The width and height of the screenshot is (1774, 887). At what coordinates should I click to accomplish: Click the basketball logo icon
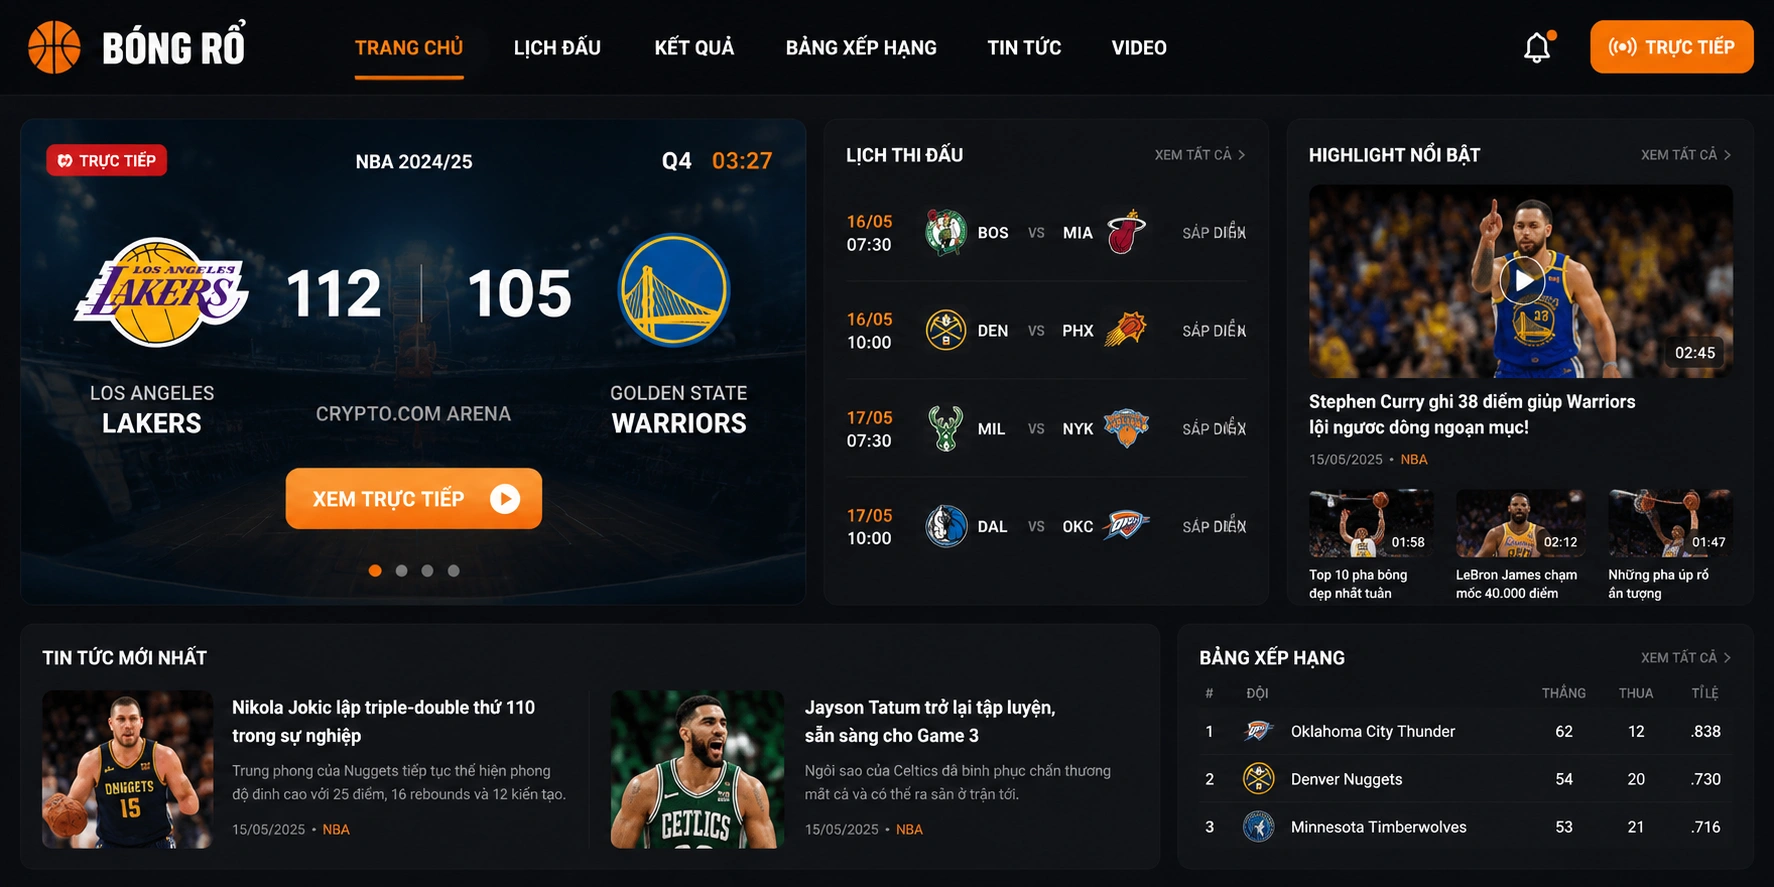54,47
